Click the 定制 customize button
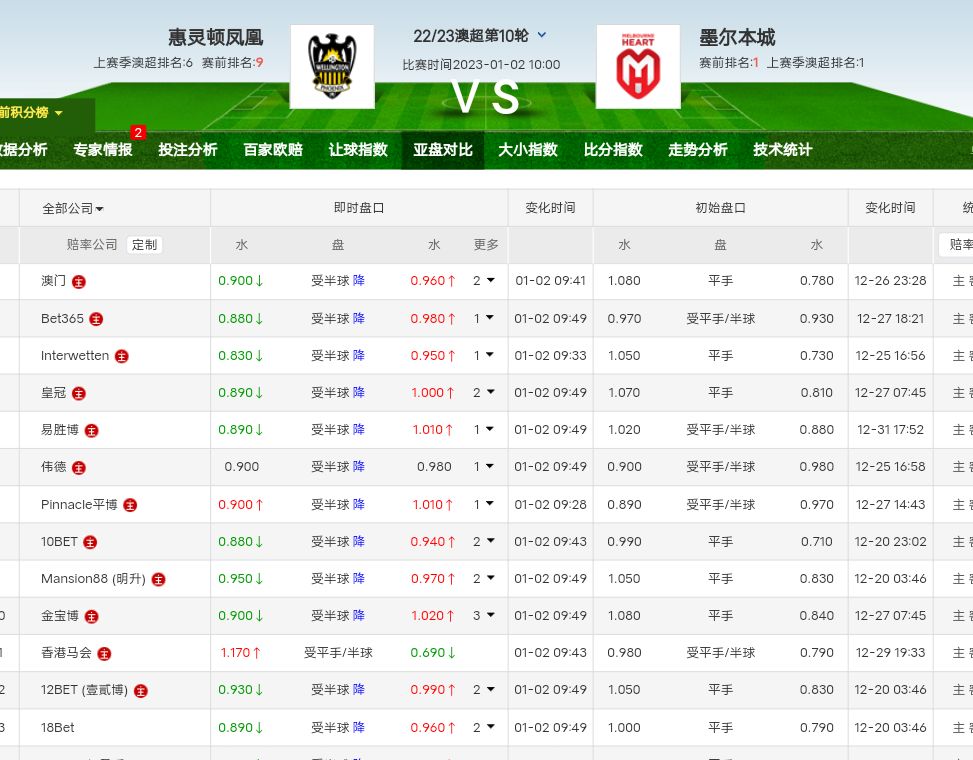Image resolution: width=973 pixels, height=760 pixels. point(144,245)
